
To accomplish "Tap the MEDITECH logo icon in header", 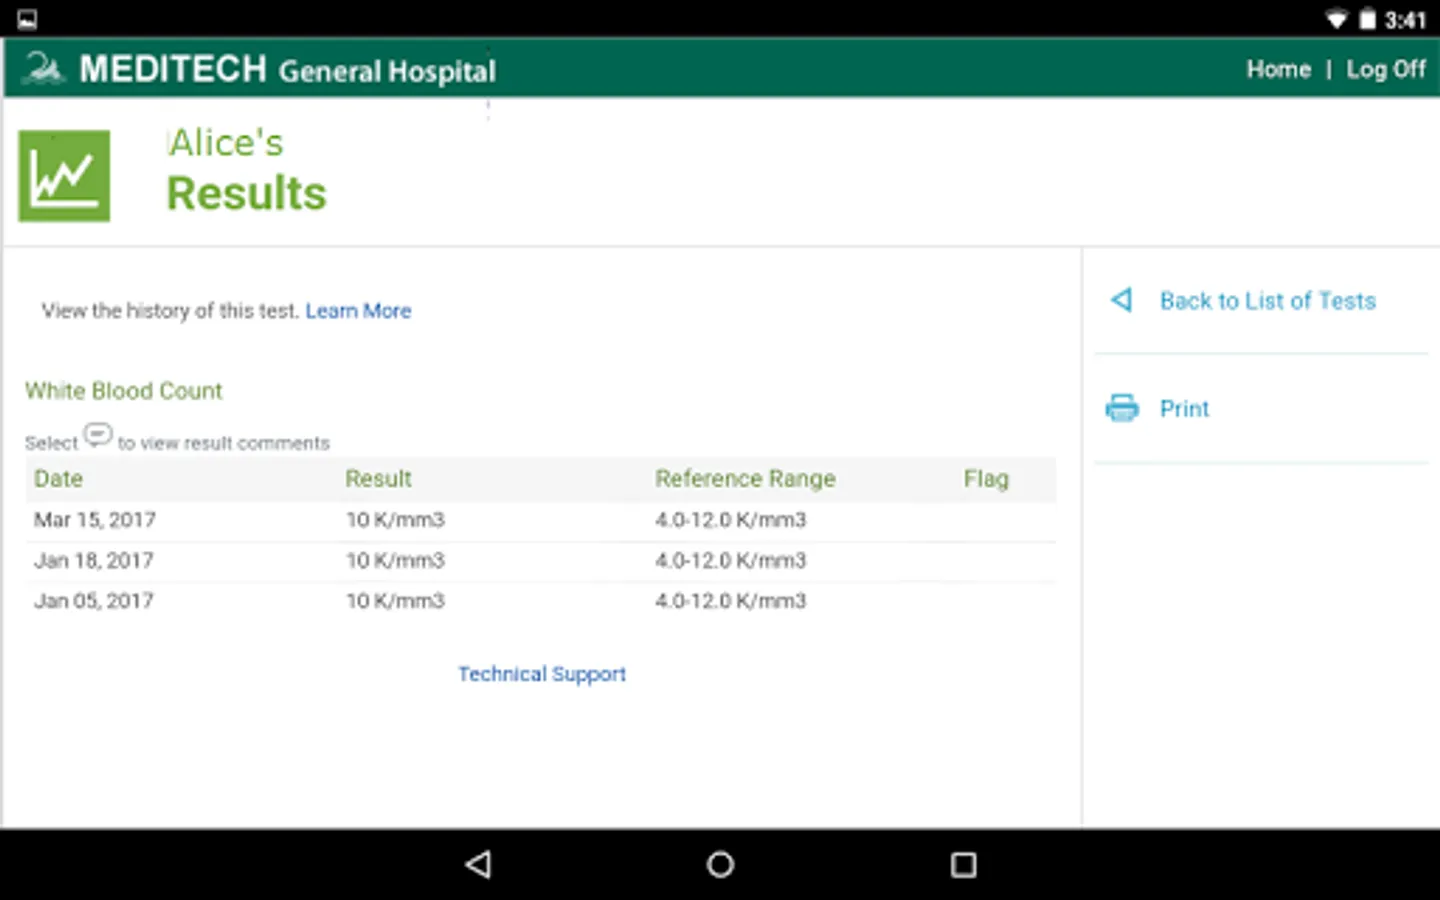I will pos(43,68).
